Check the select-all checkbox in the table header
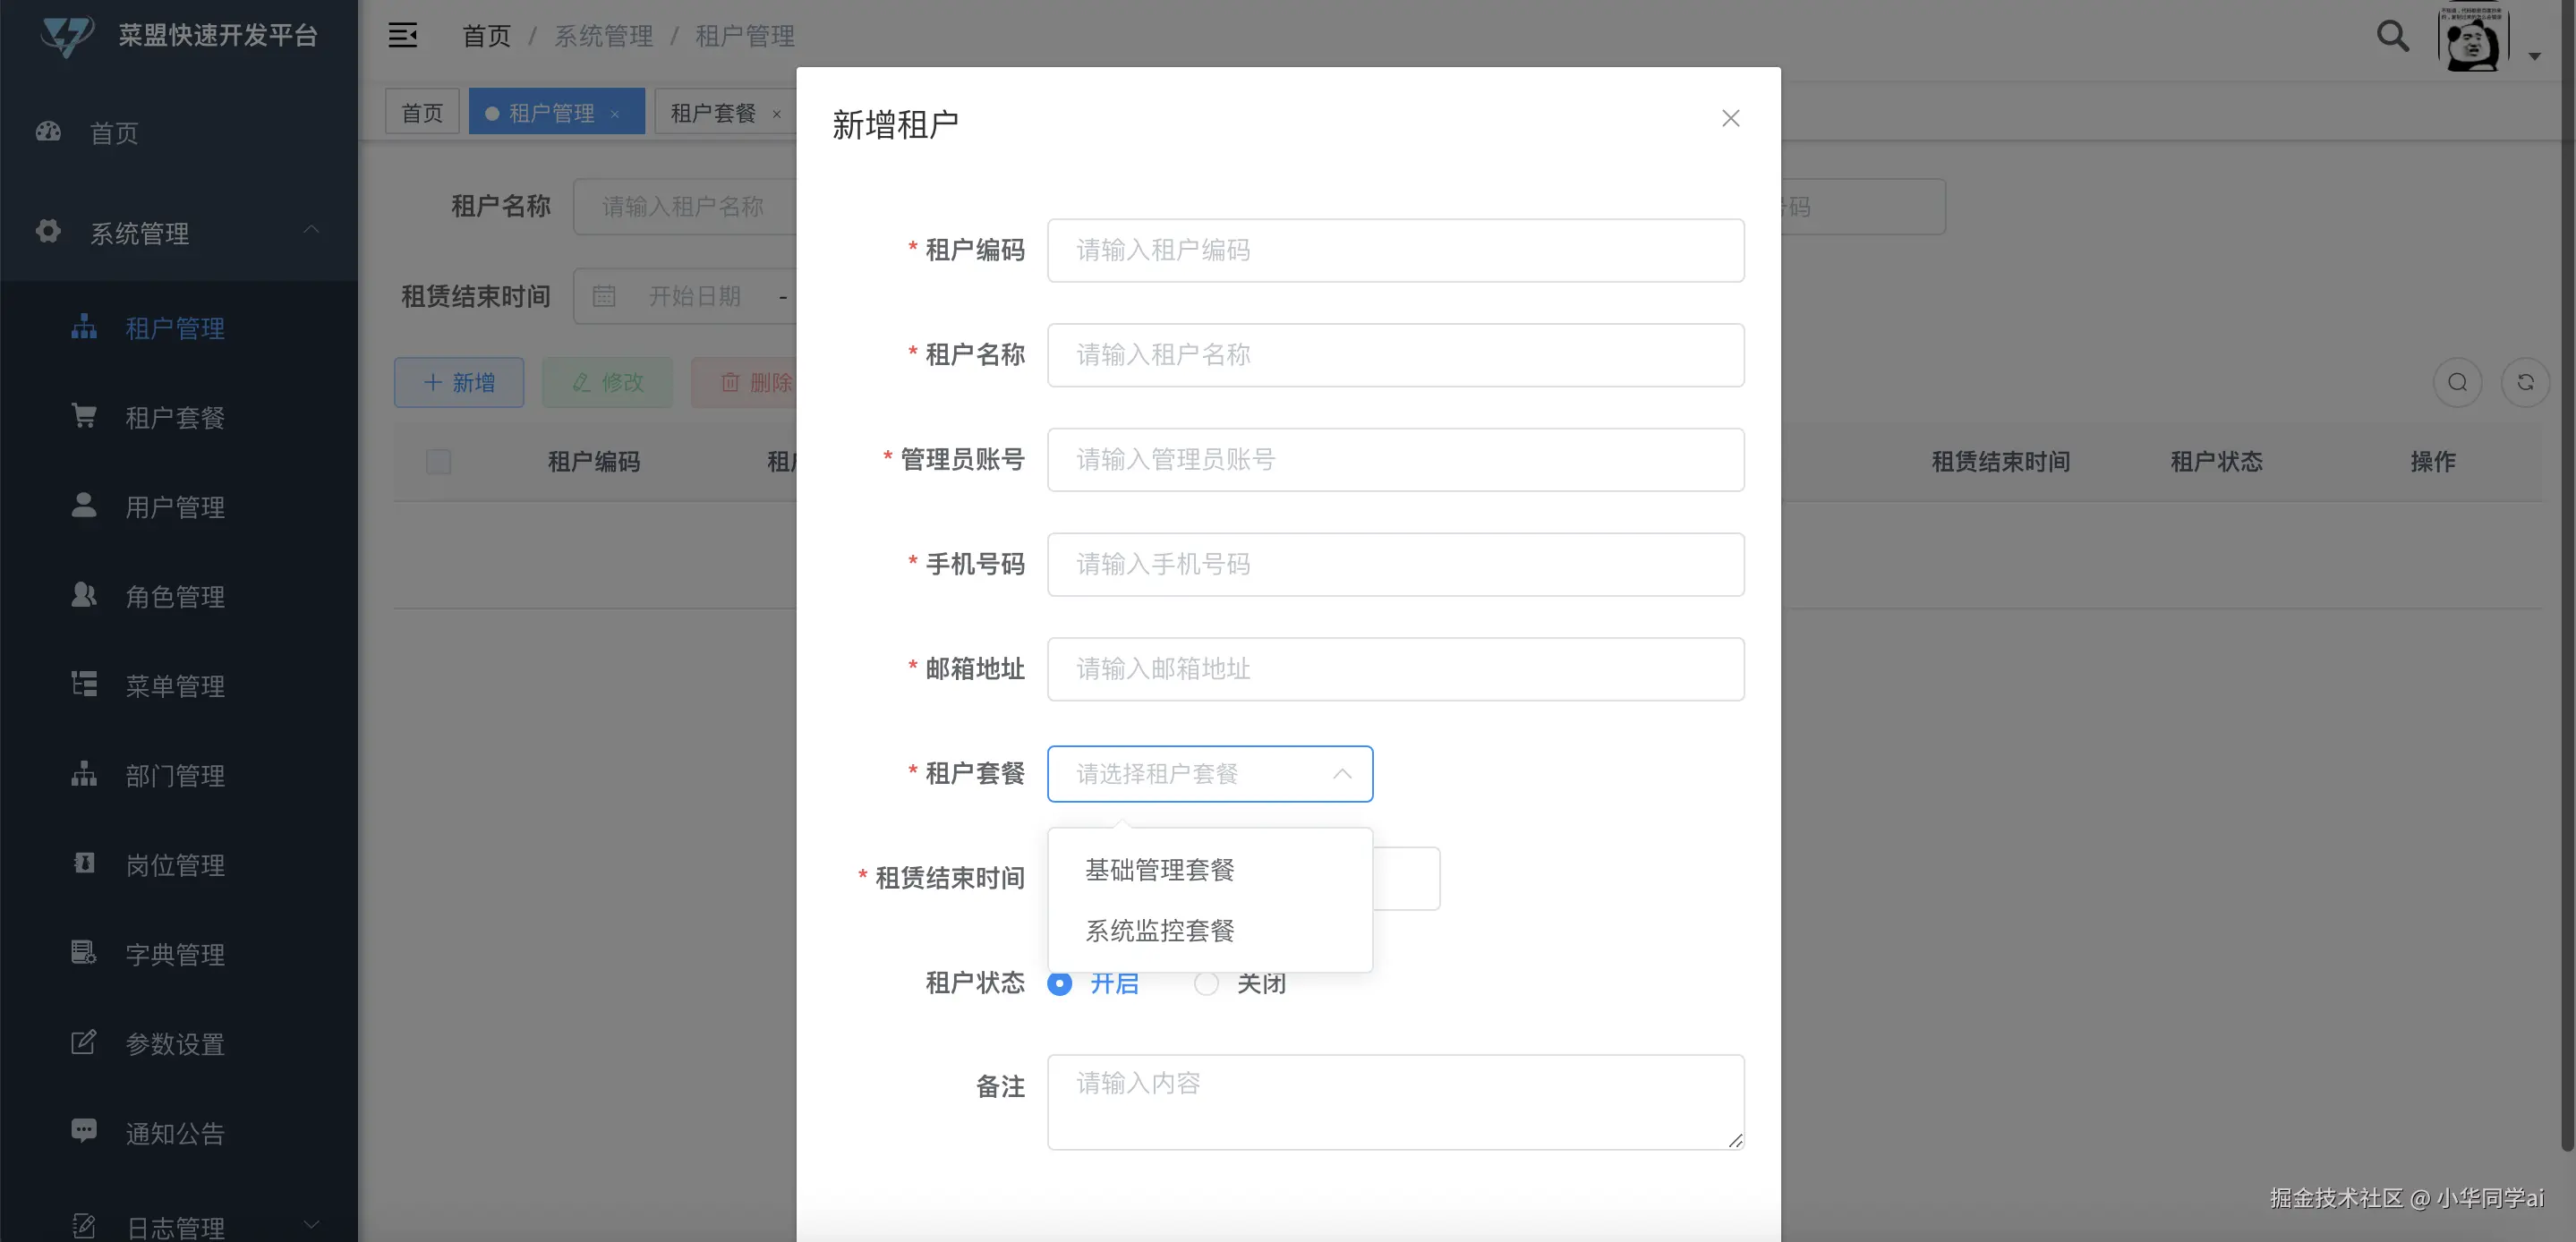Image resolution: width=2576 pixels, height=1242 pixels. tap(438, 461)
